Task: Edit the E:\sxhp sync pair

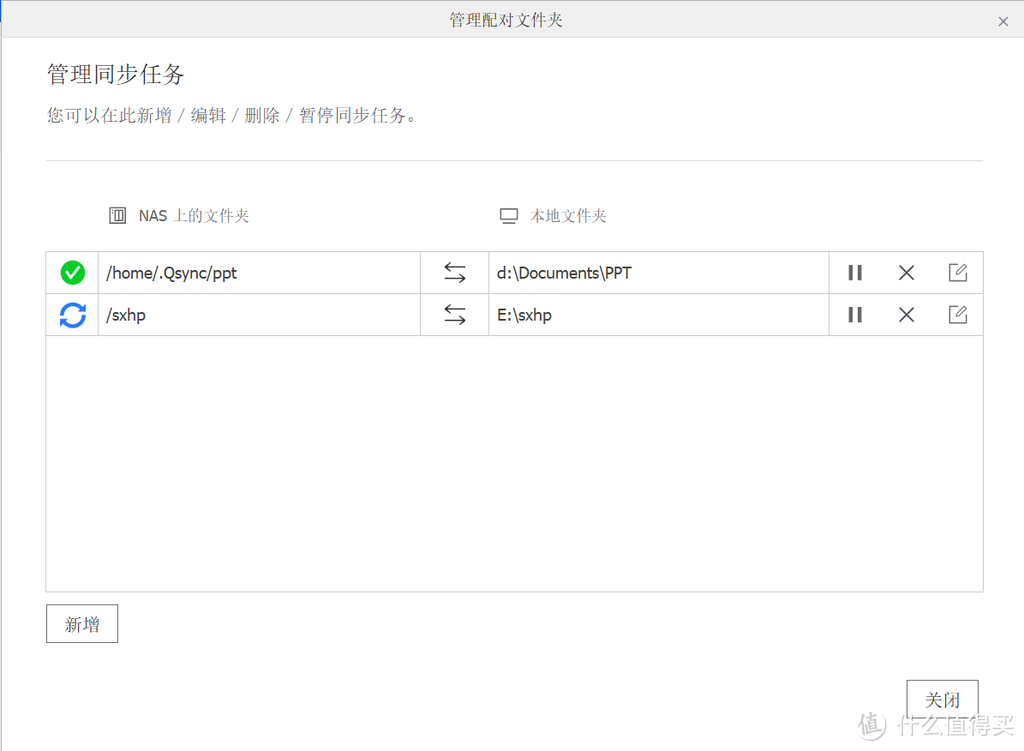Action: (957, 315)
